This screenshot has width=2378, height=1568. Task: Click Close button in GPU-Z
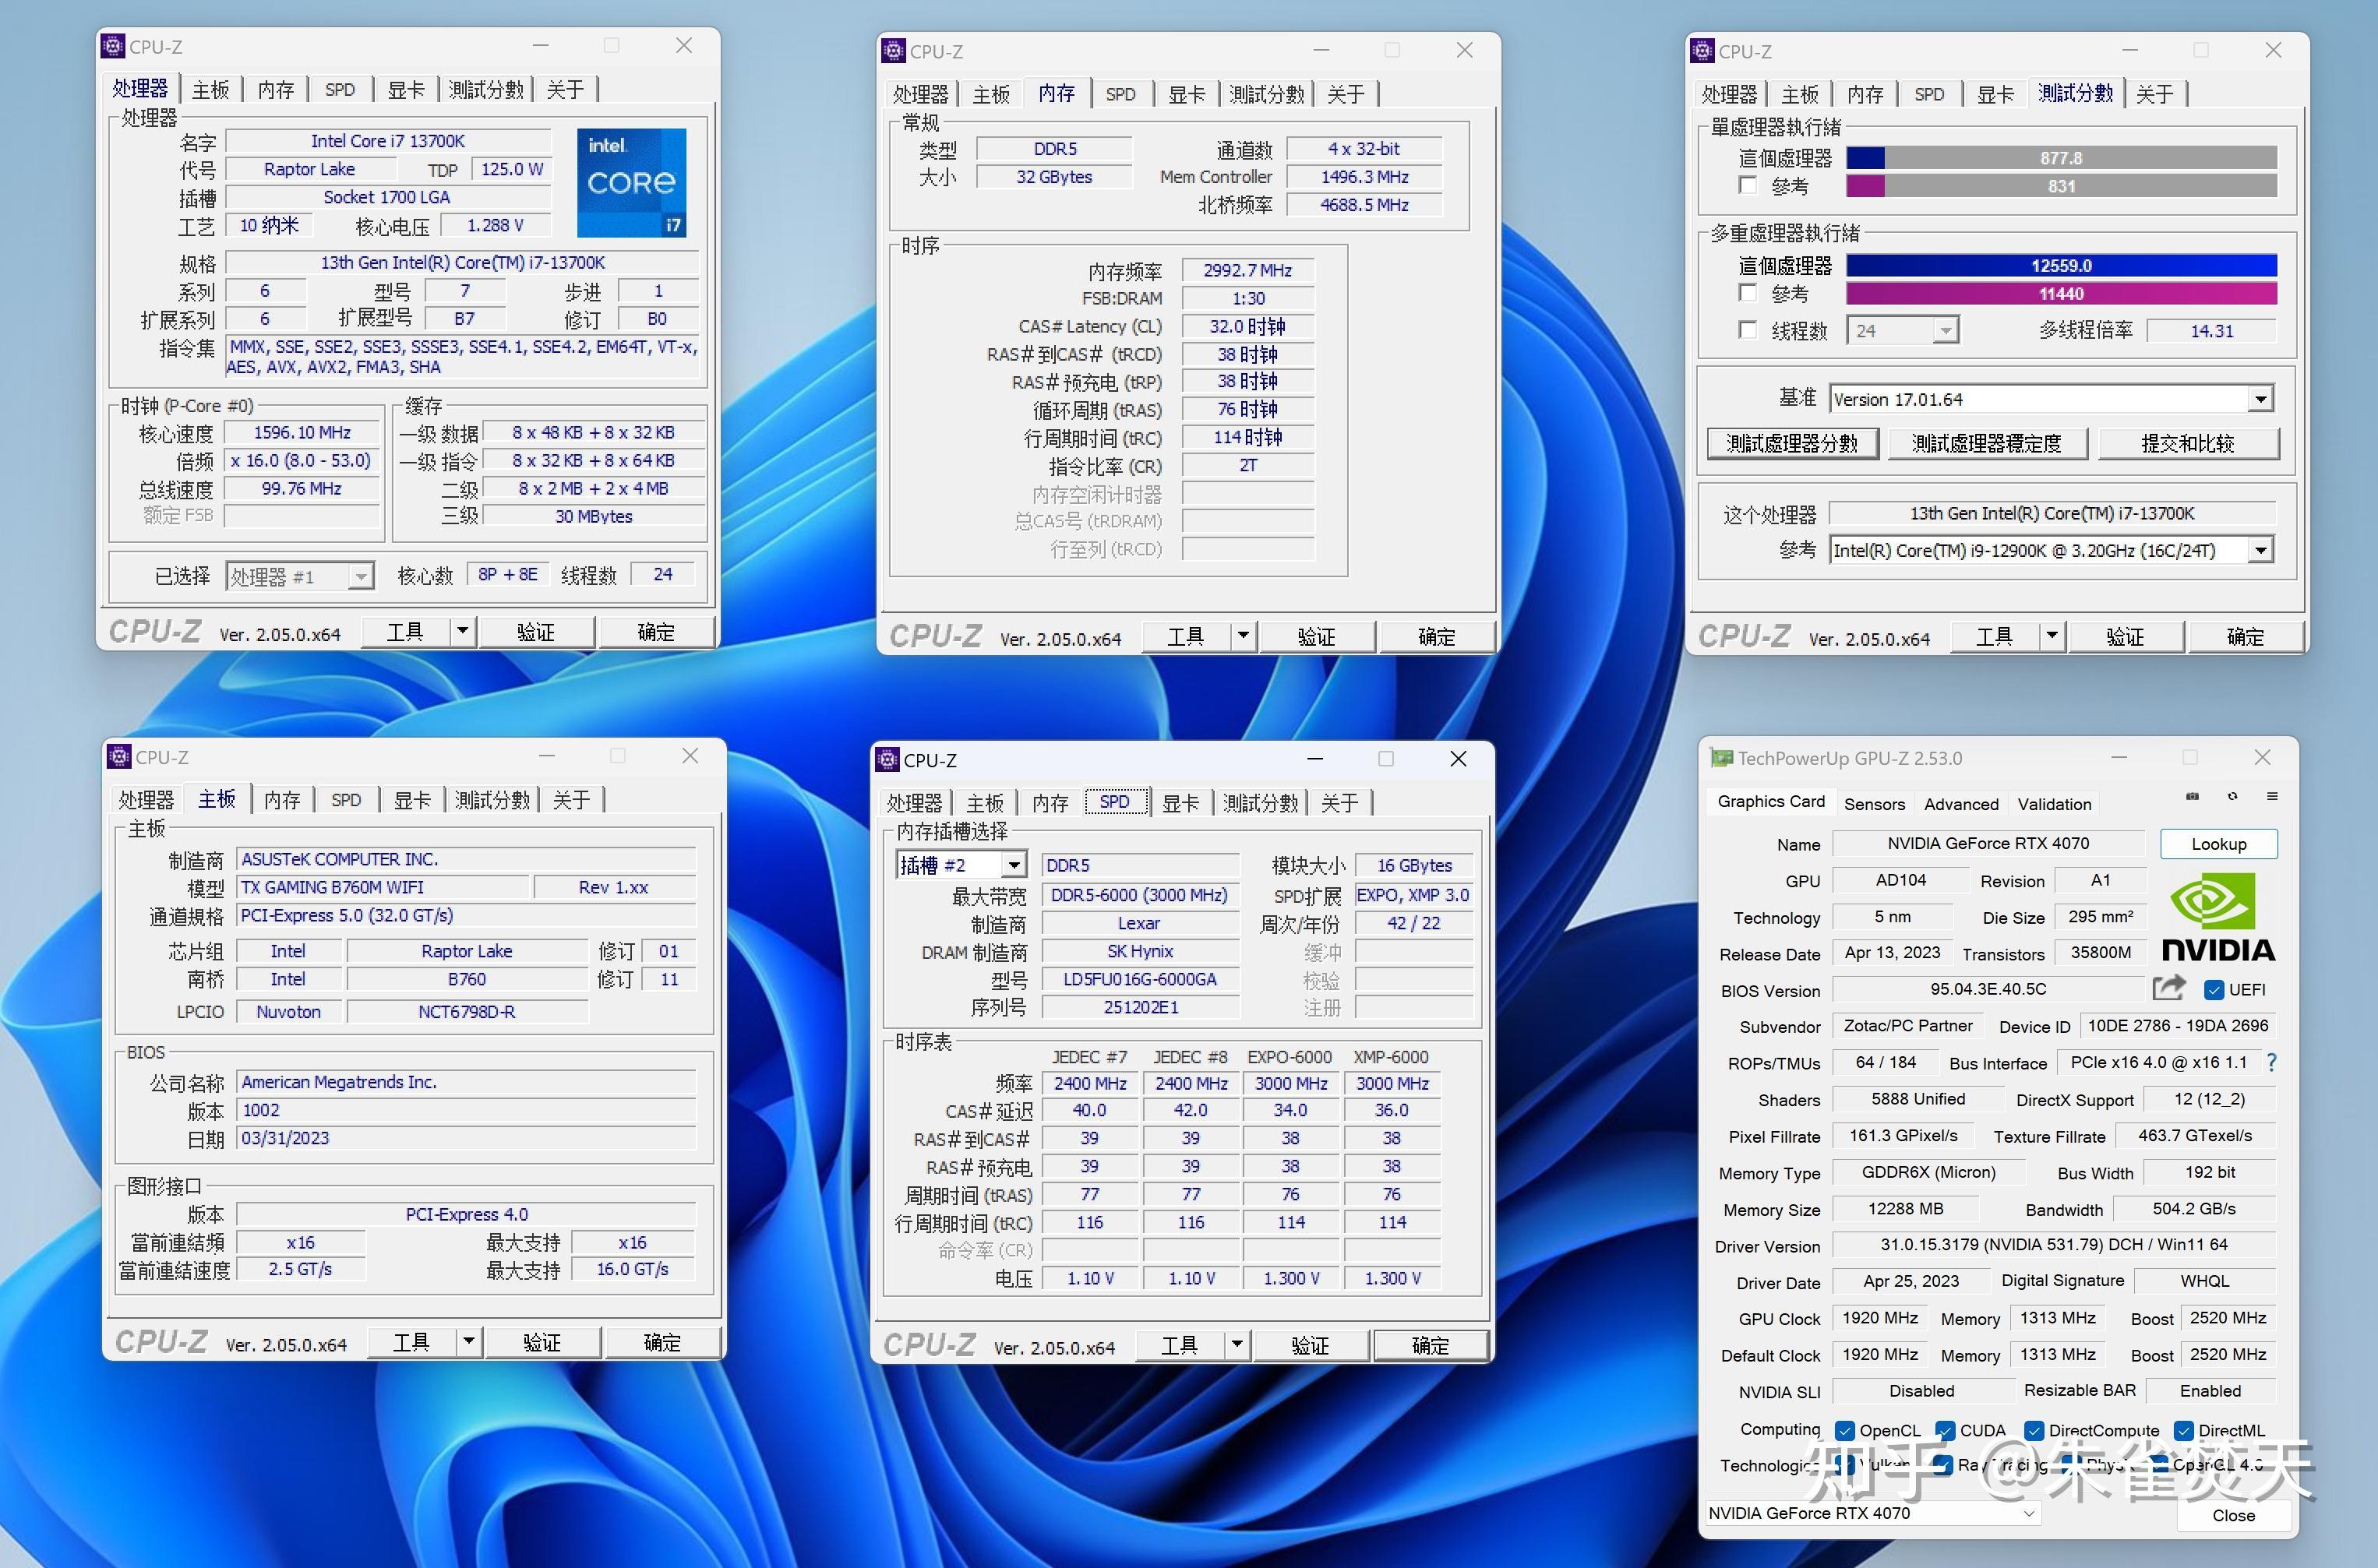coord(2233,1515)
